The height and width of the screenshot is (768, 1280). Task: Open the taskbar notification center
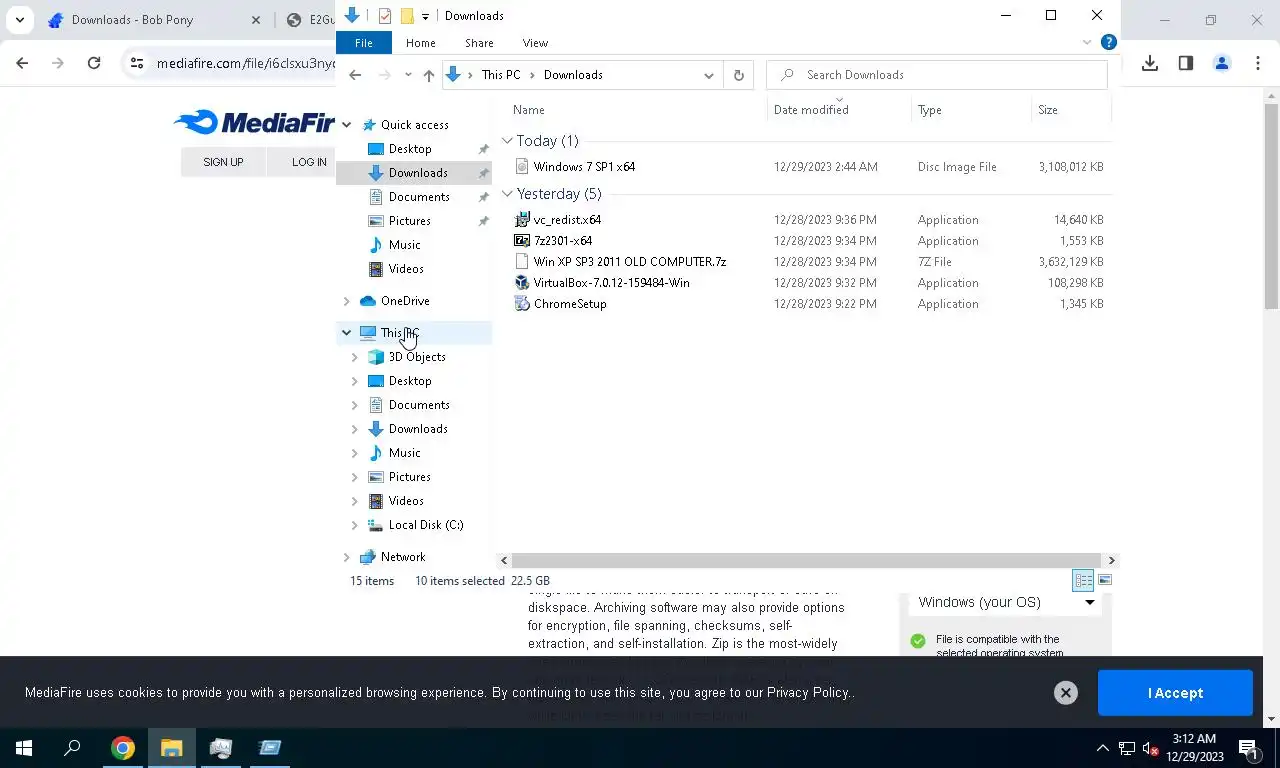point(1248,748)
